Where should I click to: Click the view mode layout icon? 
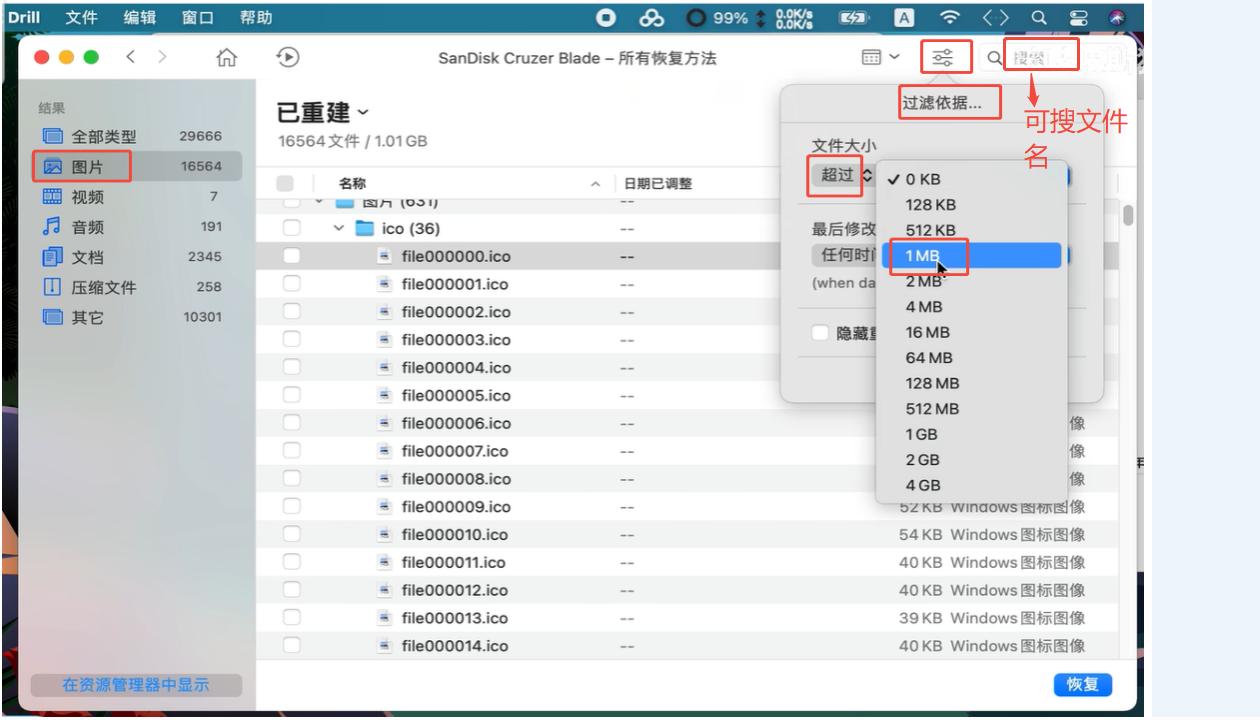(872, 58)
